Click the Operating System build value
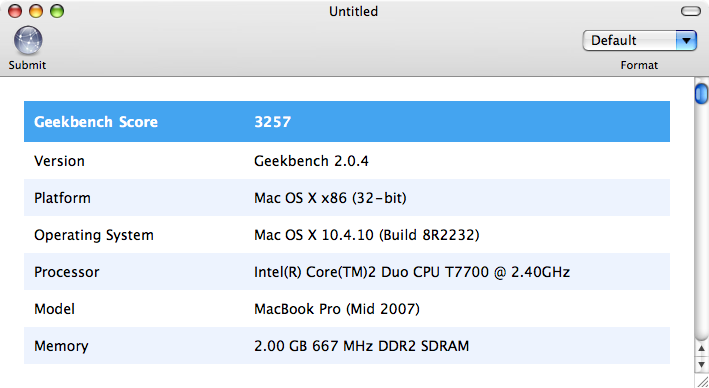 click(x=366, y=235)
